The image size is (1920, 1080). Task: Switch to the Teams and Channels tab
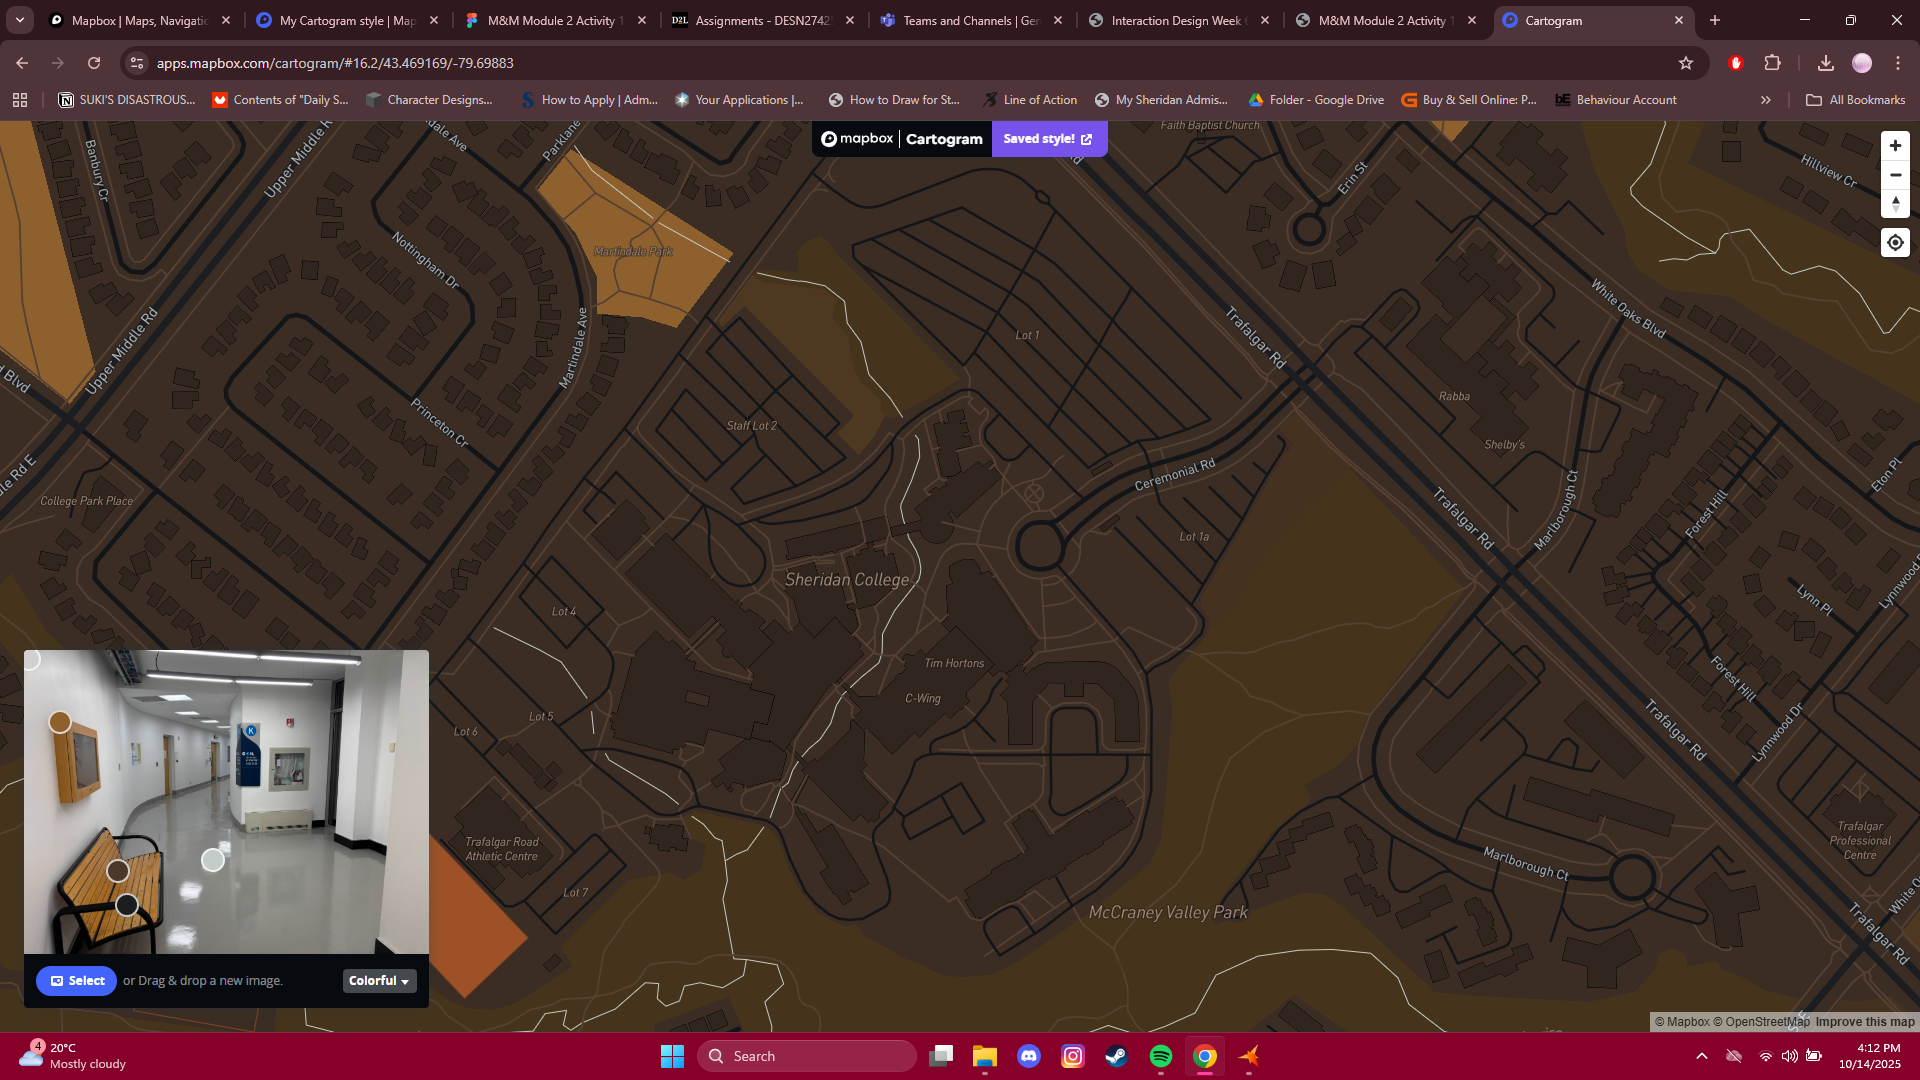(962, 20)
